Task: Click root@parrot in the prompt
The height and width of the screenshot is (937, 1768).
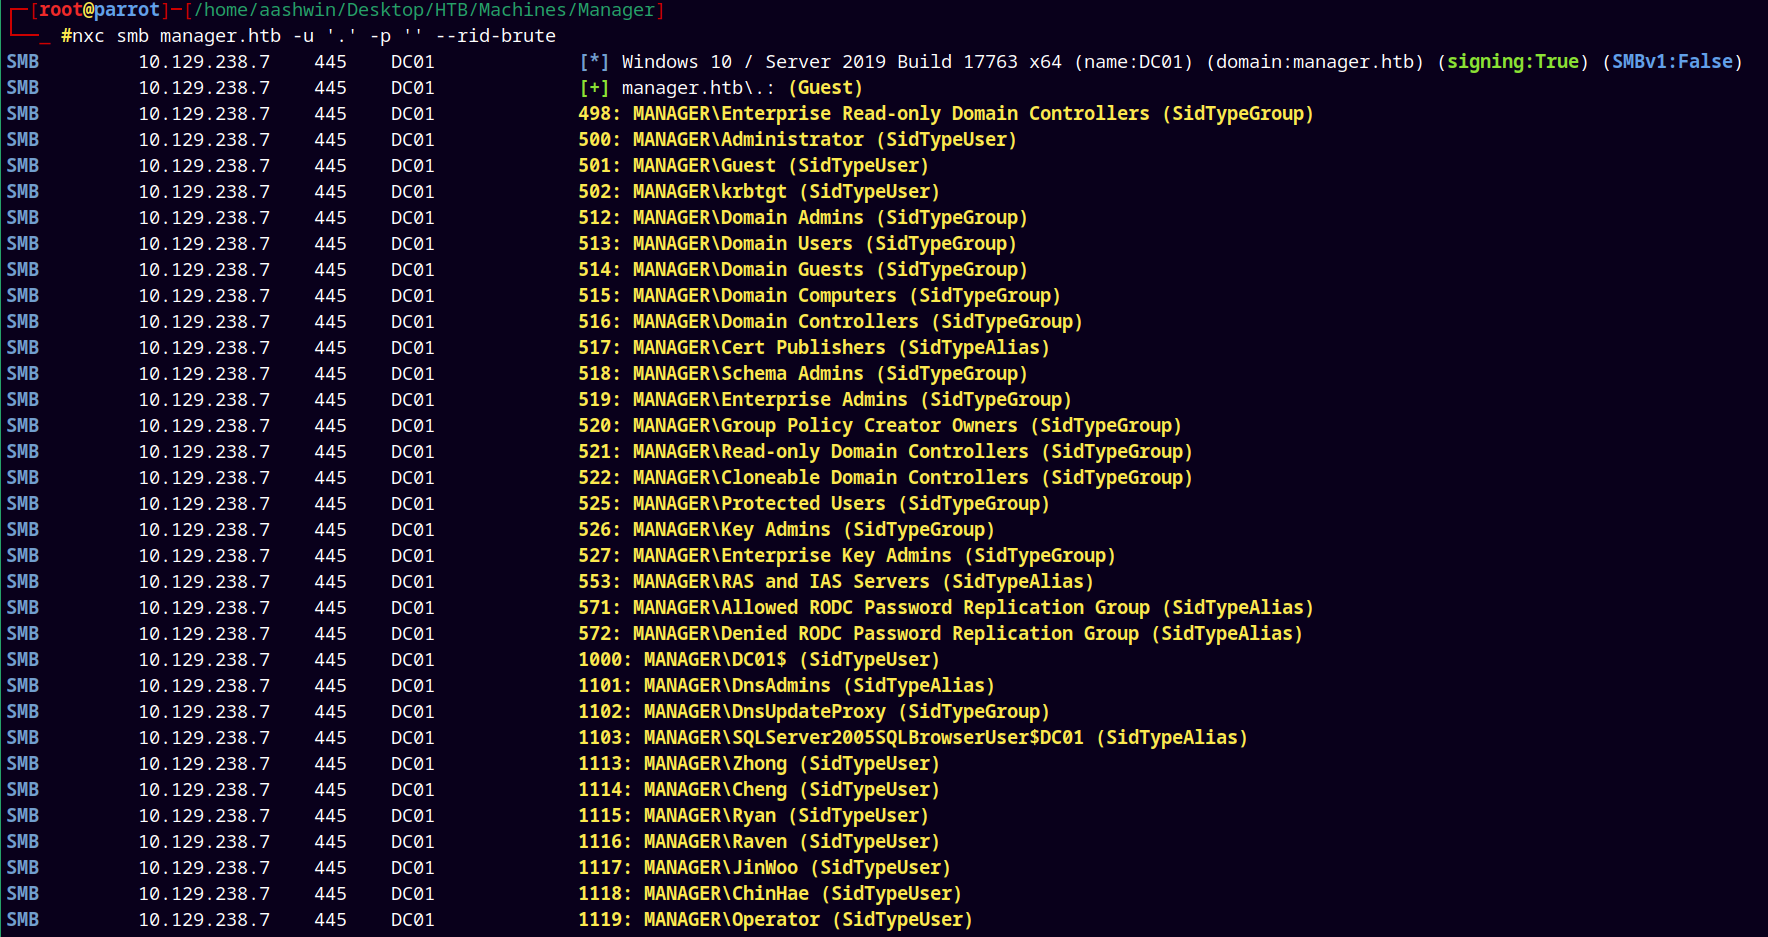Action: point(99,10)
